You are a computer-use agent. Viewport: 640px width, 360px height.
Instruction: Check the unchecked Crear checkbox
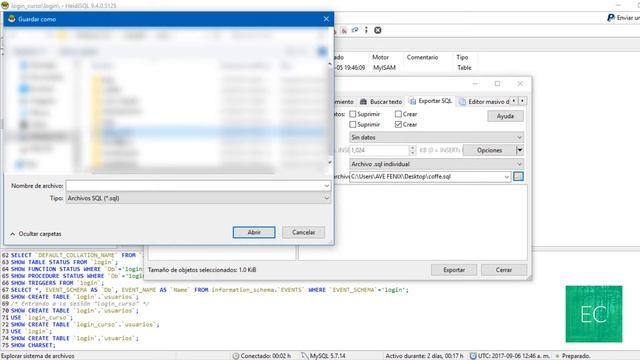[398, 114]
